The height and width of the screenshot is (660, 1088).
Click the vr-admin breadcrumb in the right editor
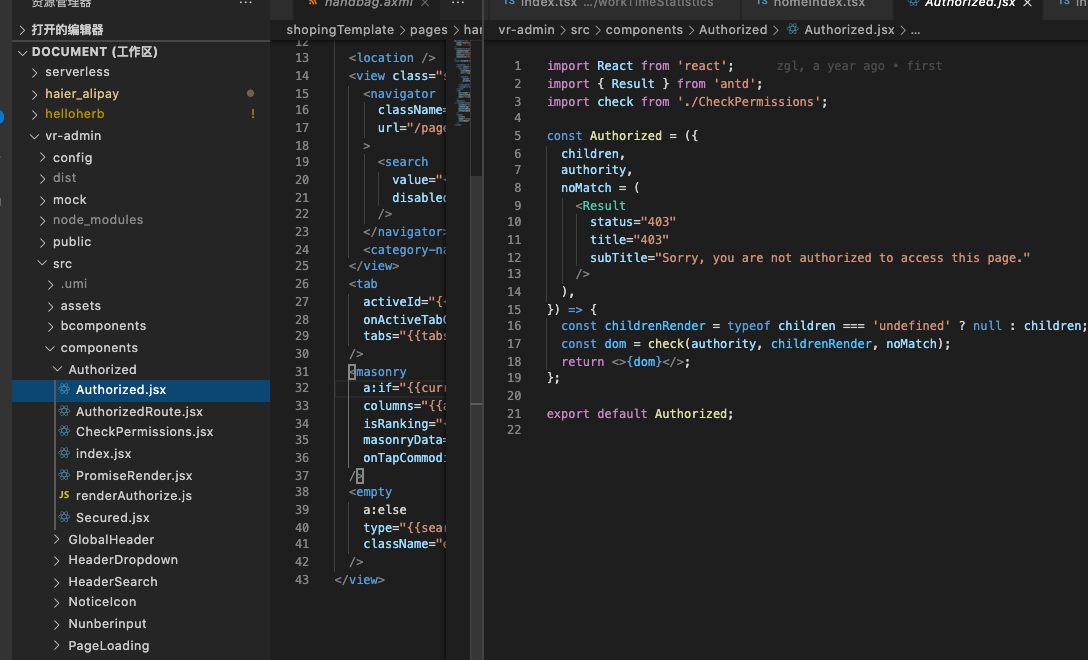526,30
